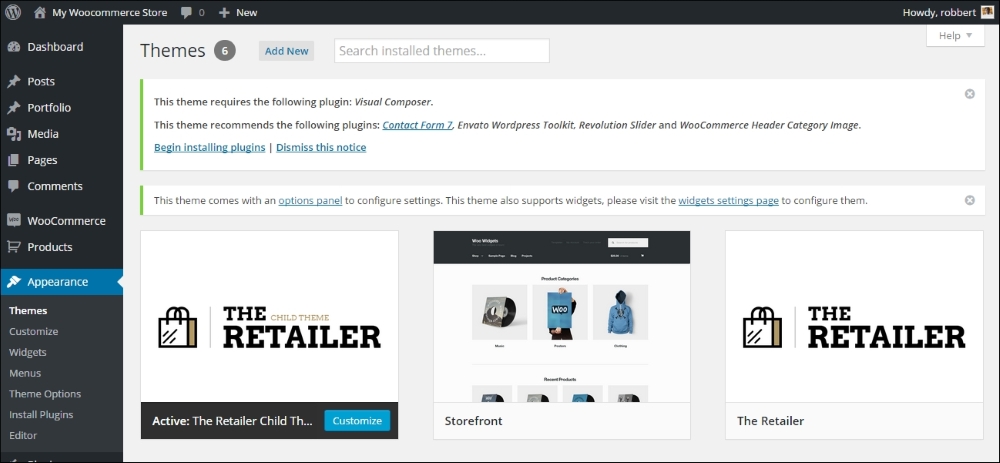
Task: Open the widgets settings page link
Action: coord(728,200)
